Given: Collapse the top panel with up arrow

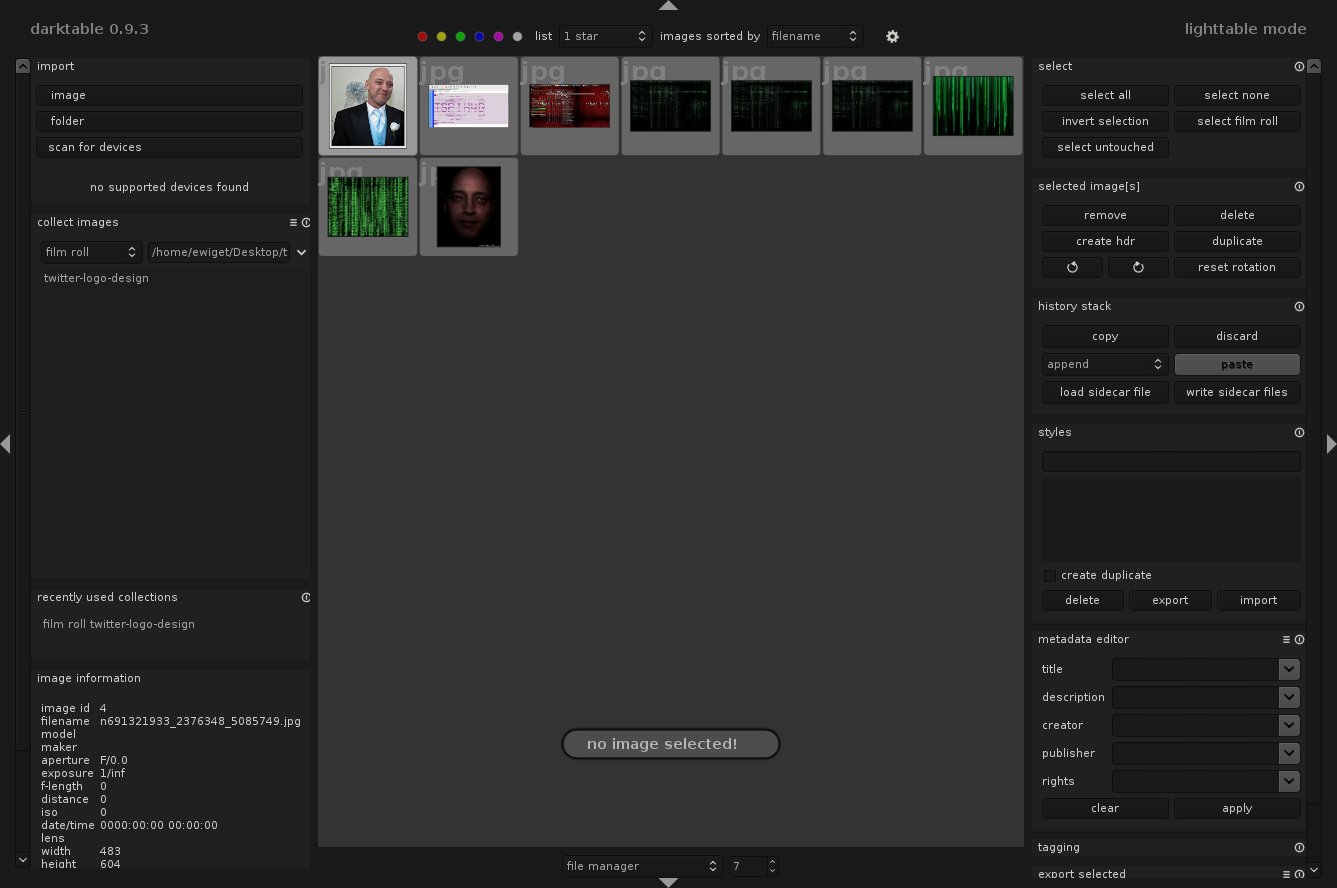Looking at the screenshot, I should click(x=668, y=5).
